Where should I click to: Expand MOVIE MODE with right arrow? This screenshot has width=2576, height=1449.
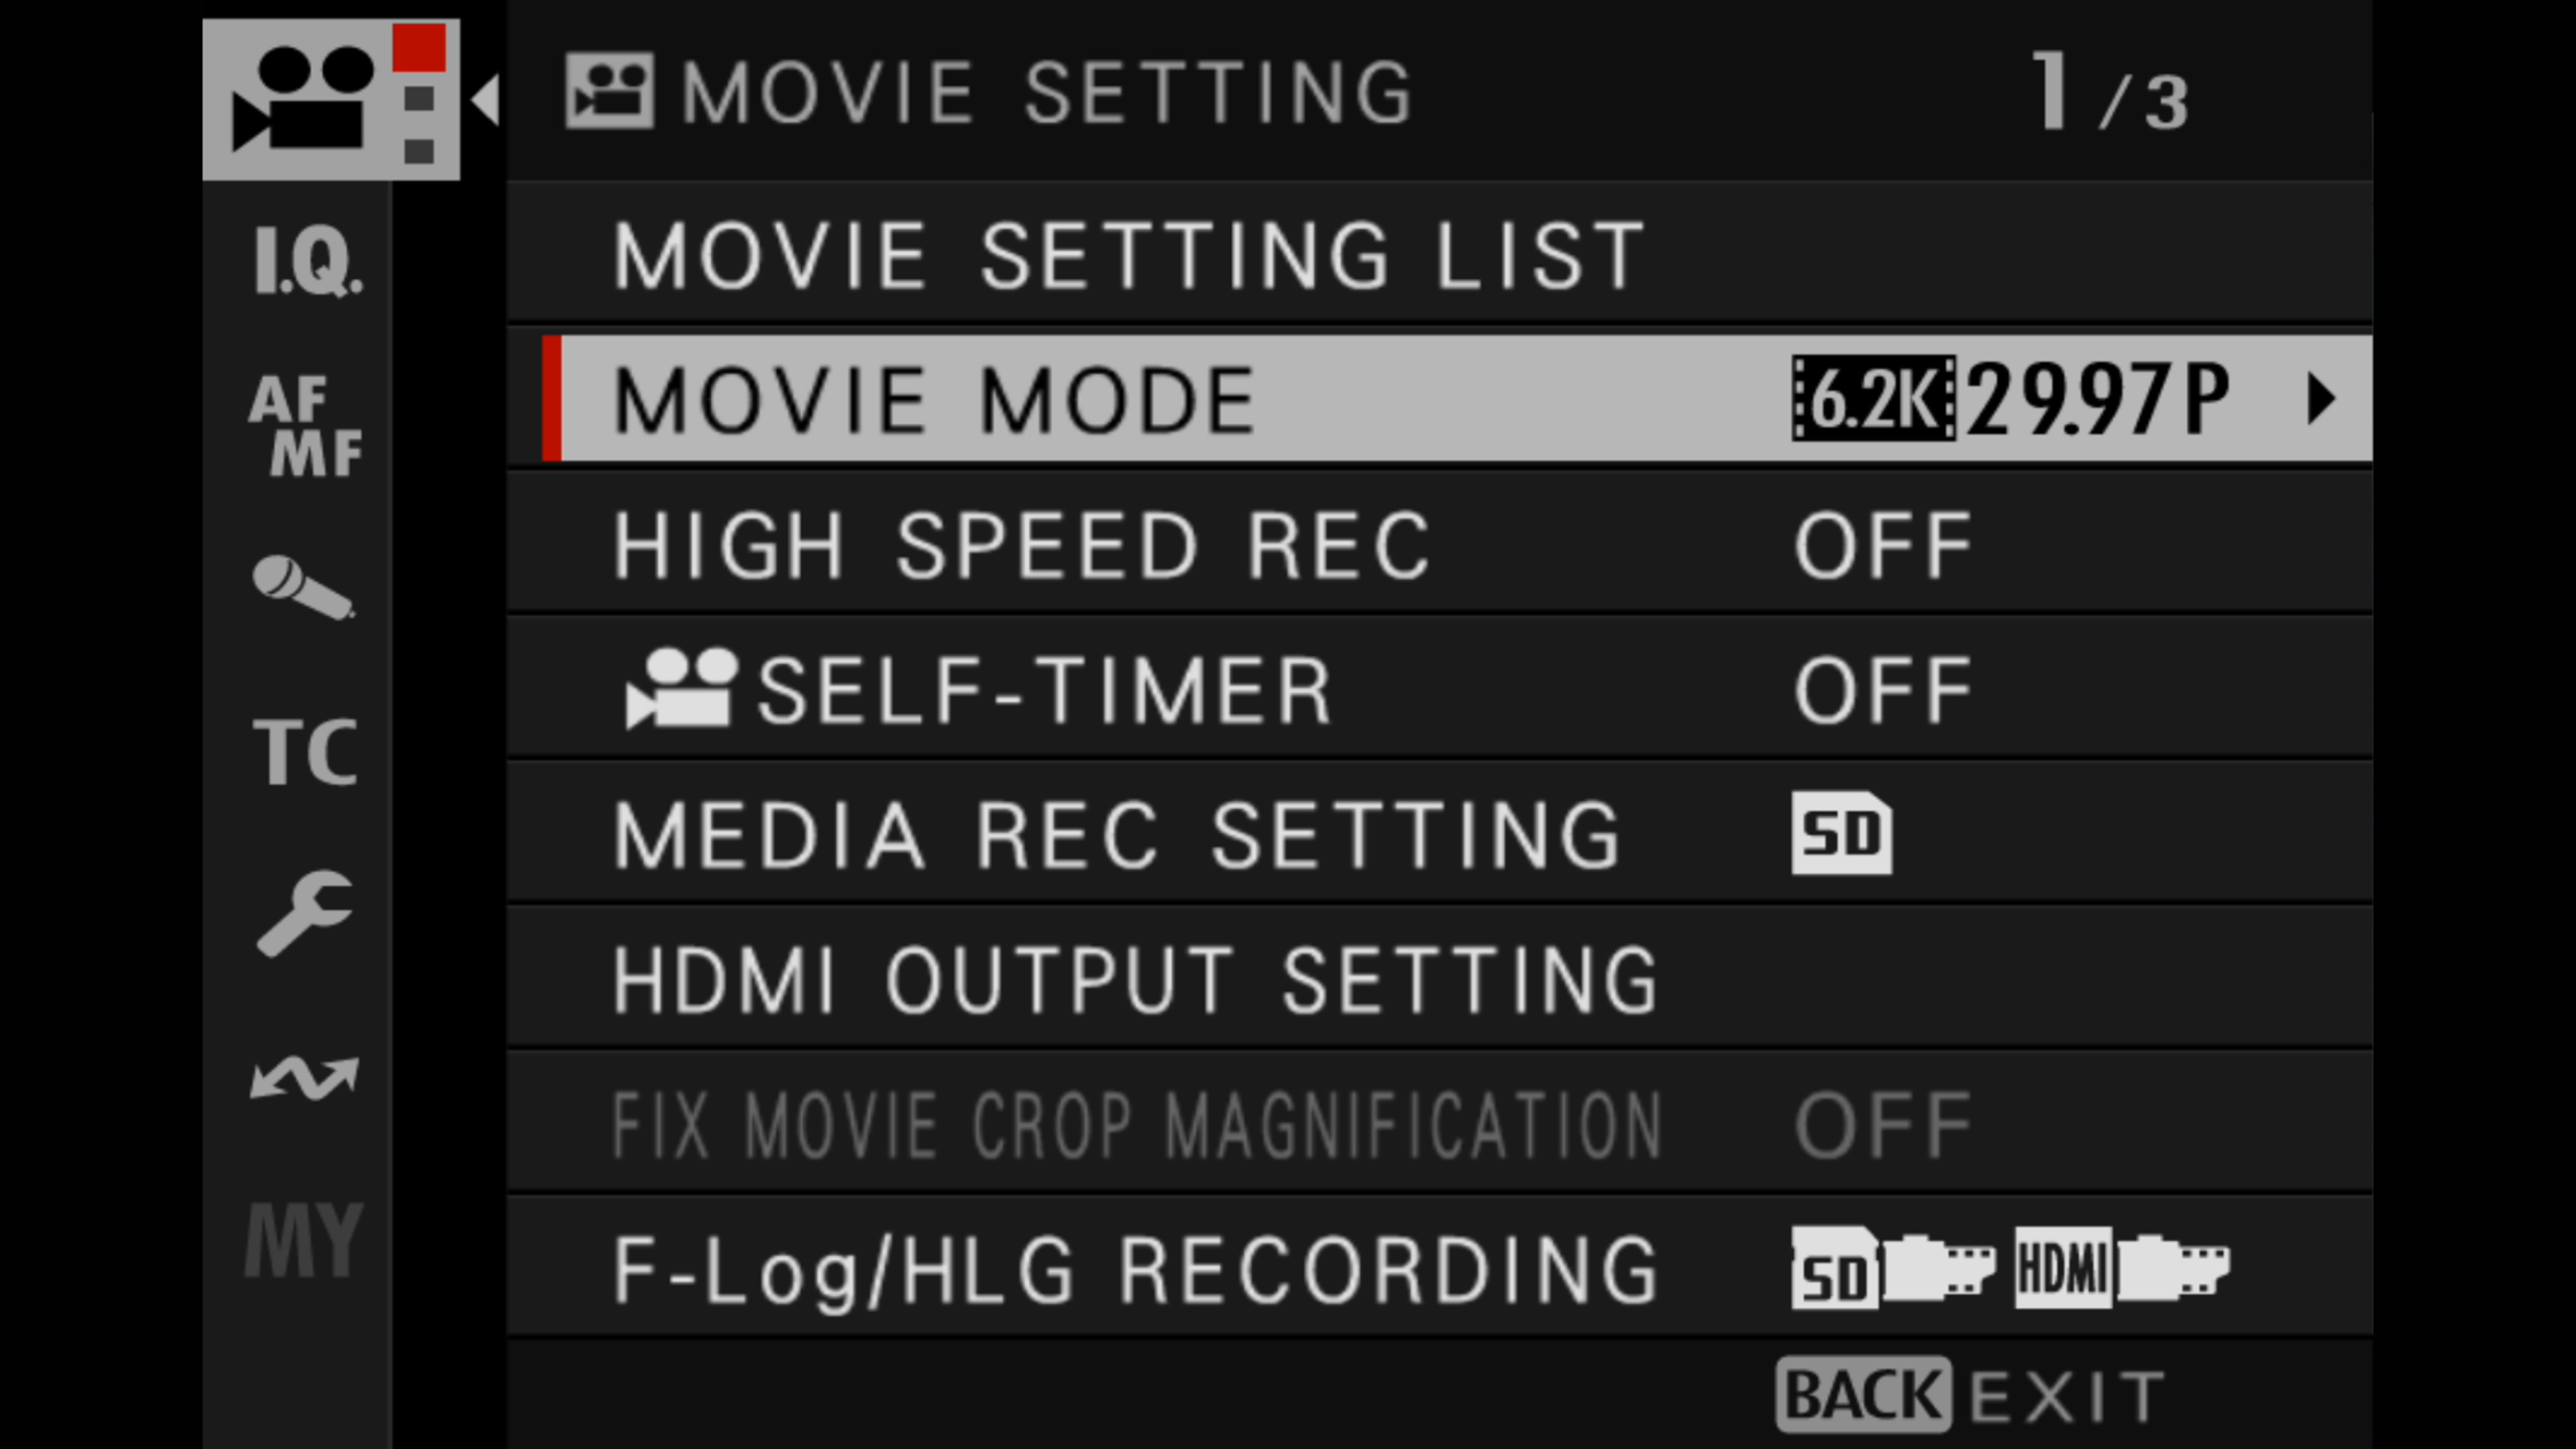pos(2321,400)
